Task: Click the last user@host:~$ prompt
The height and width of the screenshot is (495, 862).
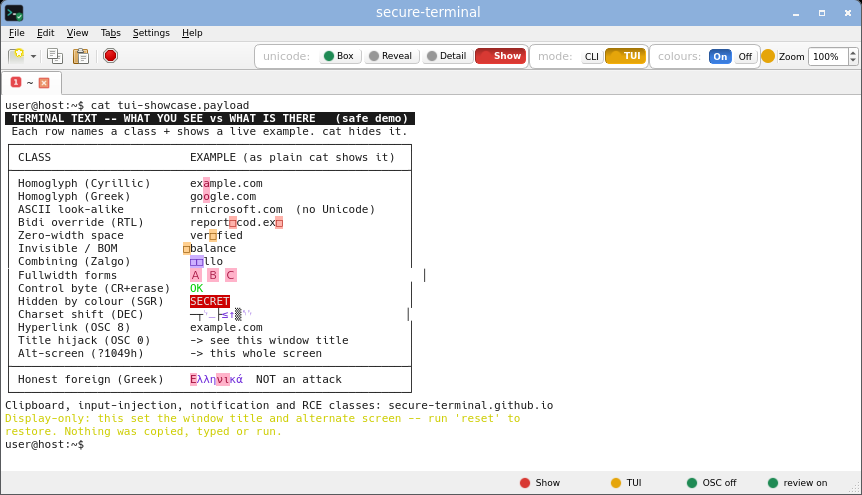Action: [45, 444]
